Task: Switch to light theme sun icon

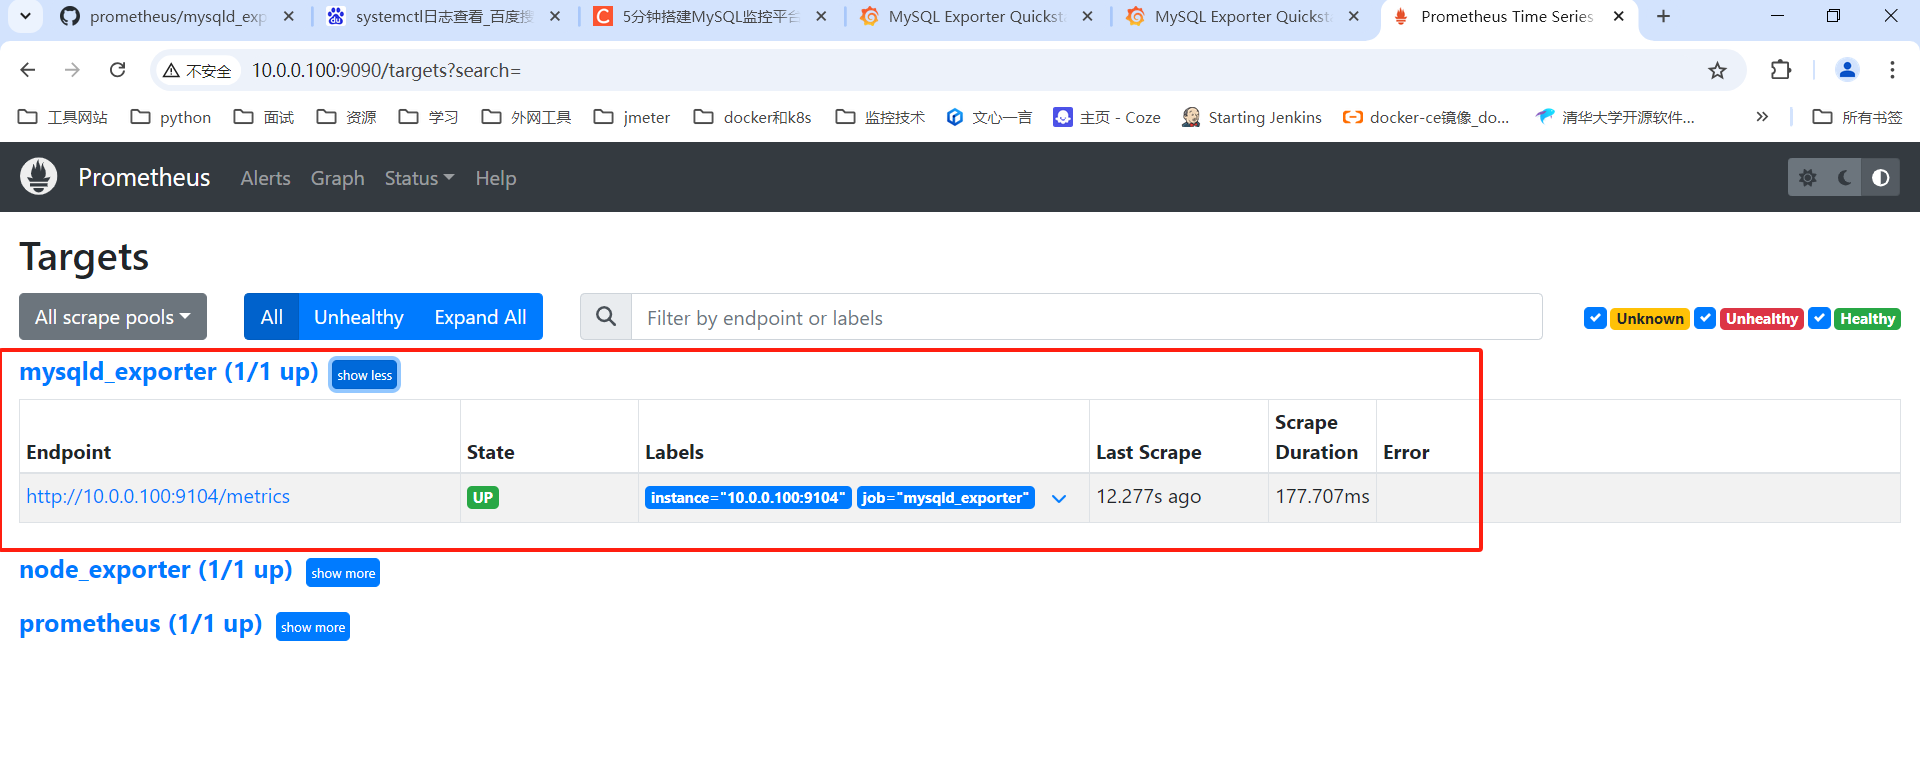Action: click(x=1807, y=177)
